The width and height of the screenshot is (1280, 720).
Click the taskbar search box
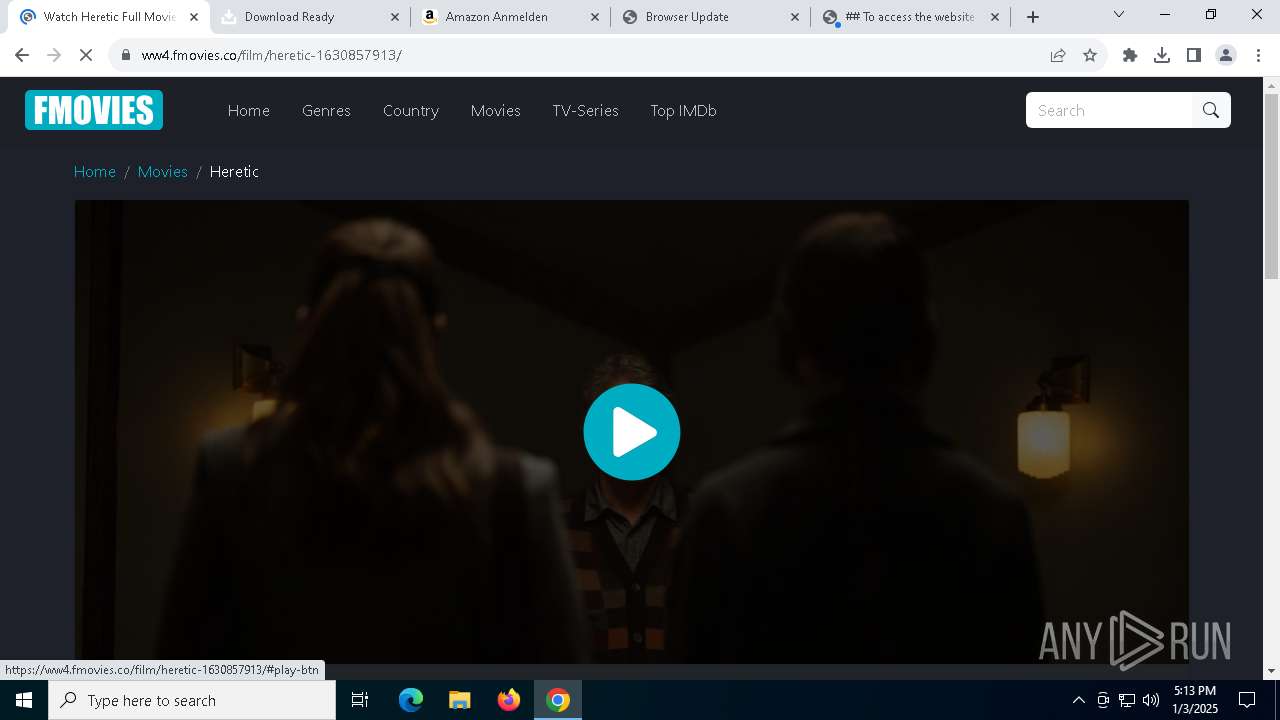192,700
